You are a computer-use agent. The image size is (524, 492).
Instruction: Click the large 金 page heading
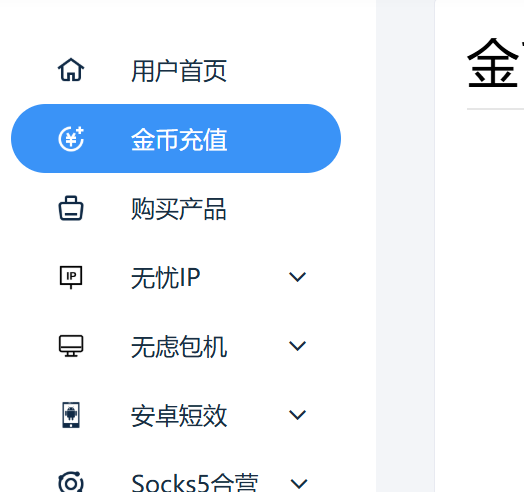(x=495, y=63)
